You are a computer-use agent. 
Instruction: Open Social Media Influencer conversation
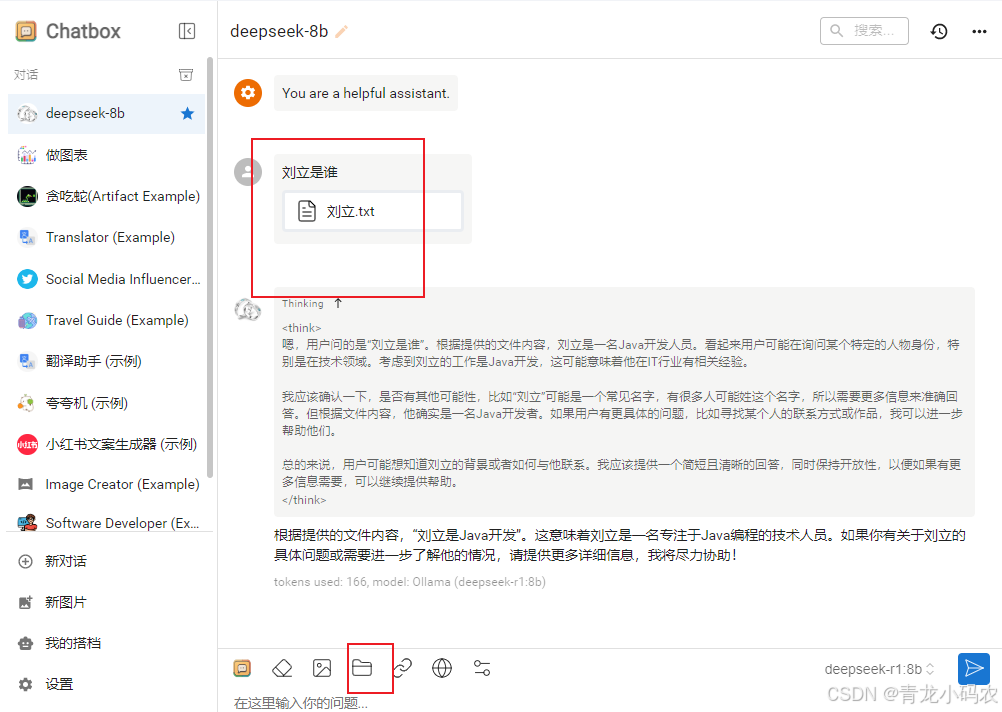pyautogui.click(x=106, y=279)
